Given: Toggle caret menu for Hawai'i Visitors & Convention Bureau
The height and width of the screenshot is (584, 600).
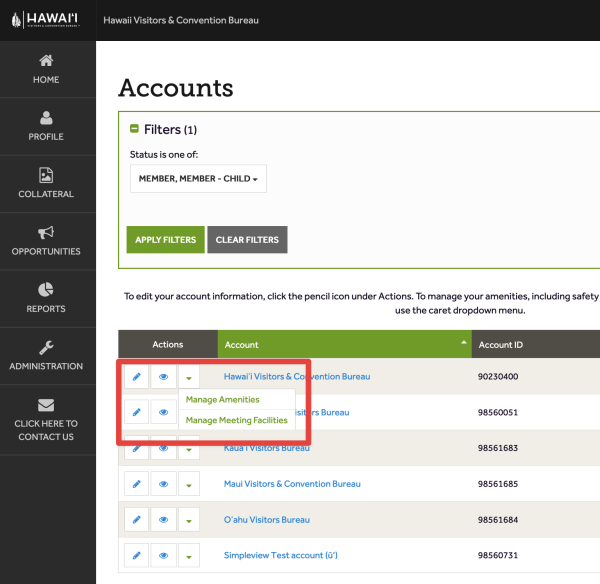Looking at the screenshot, I should pos(189,377).
